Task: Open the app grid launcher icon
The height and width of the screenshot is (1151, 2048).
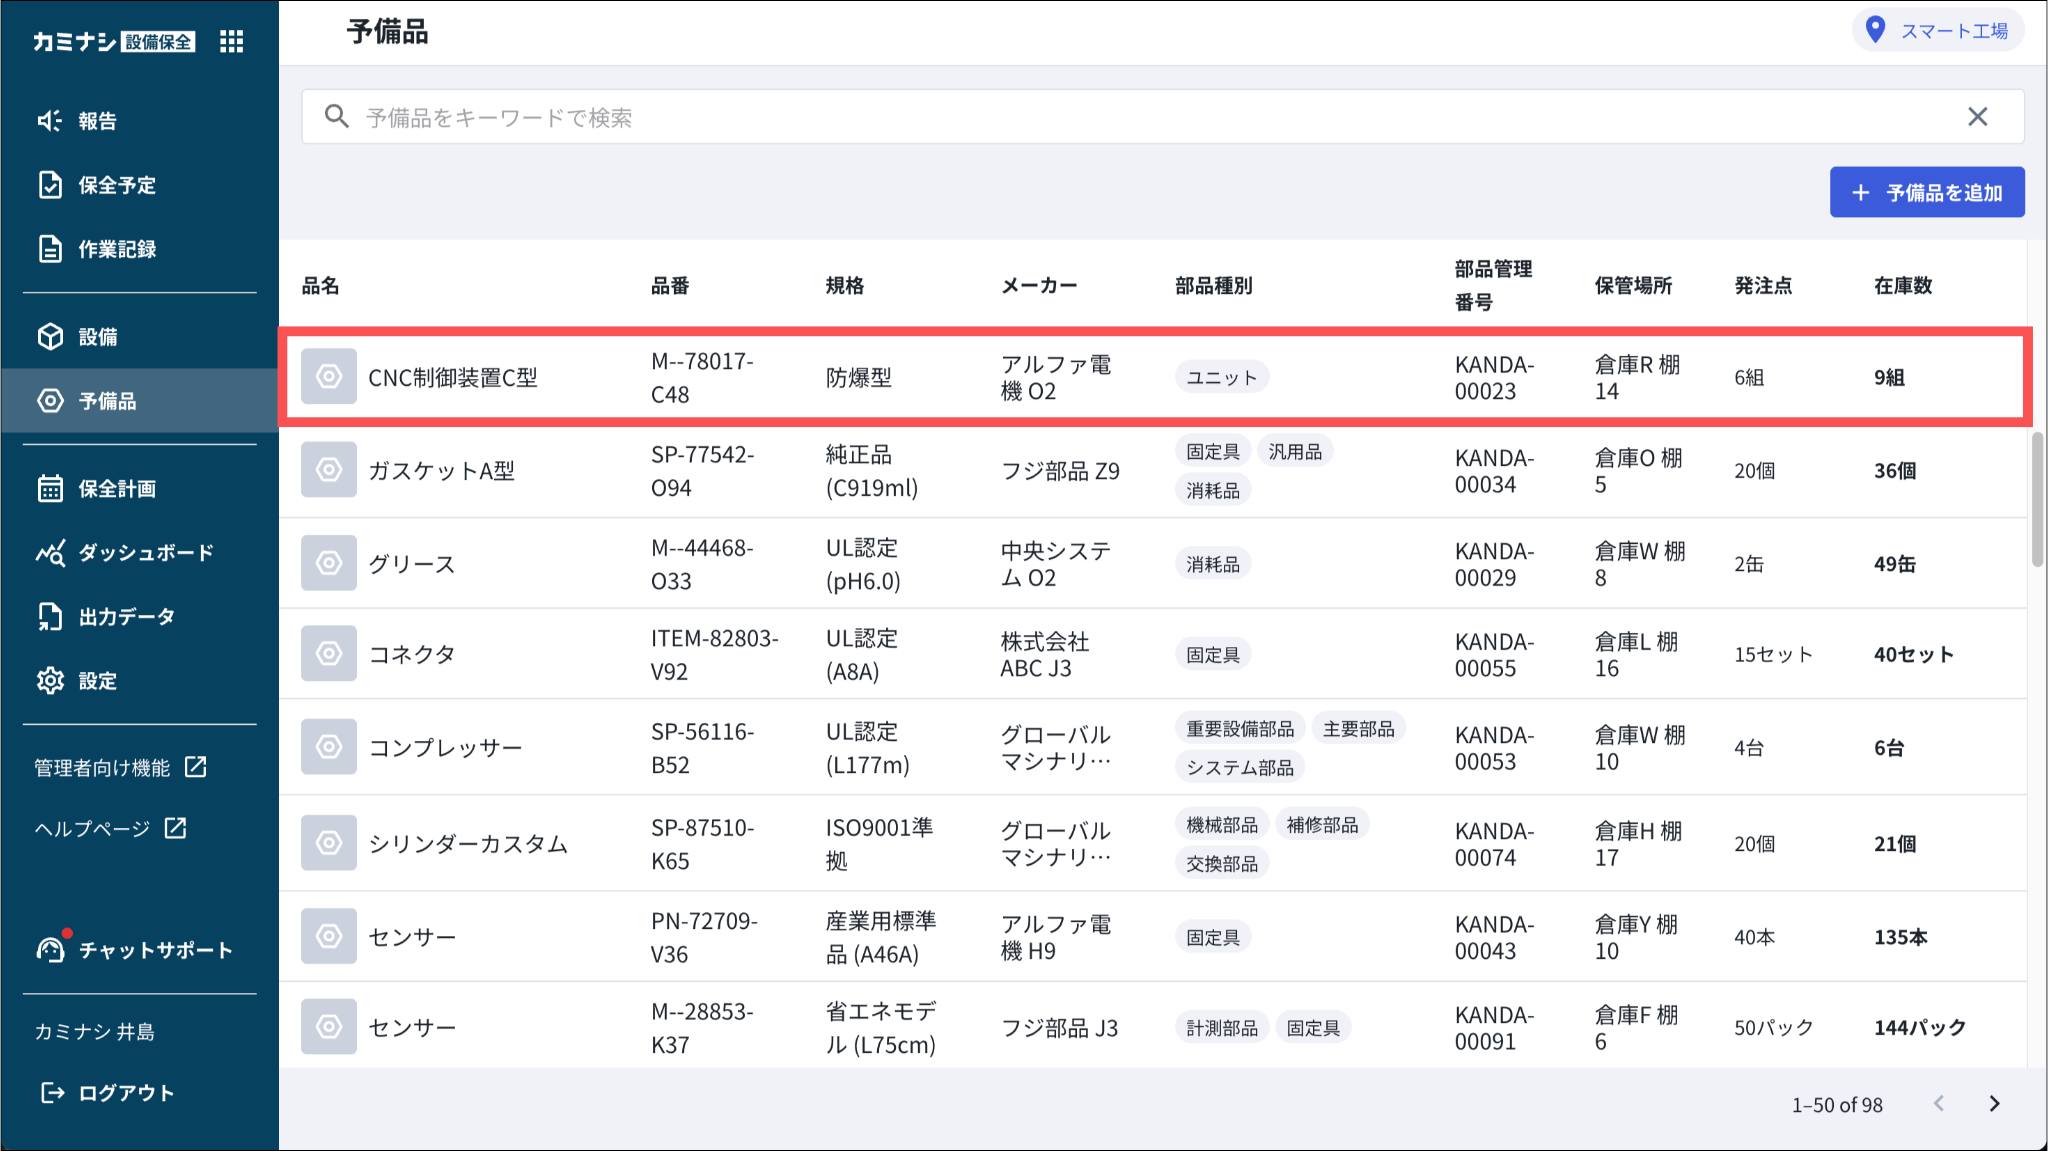Action: tap(231, 41)
